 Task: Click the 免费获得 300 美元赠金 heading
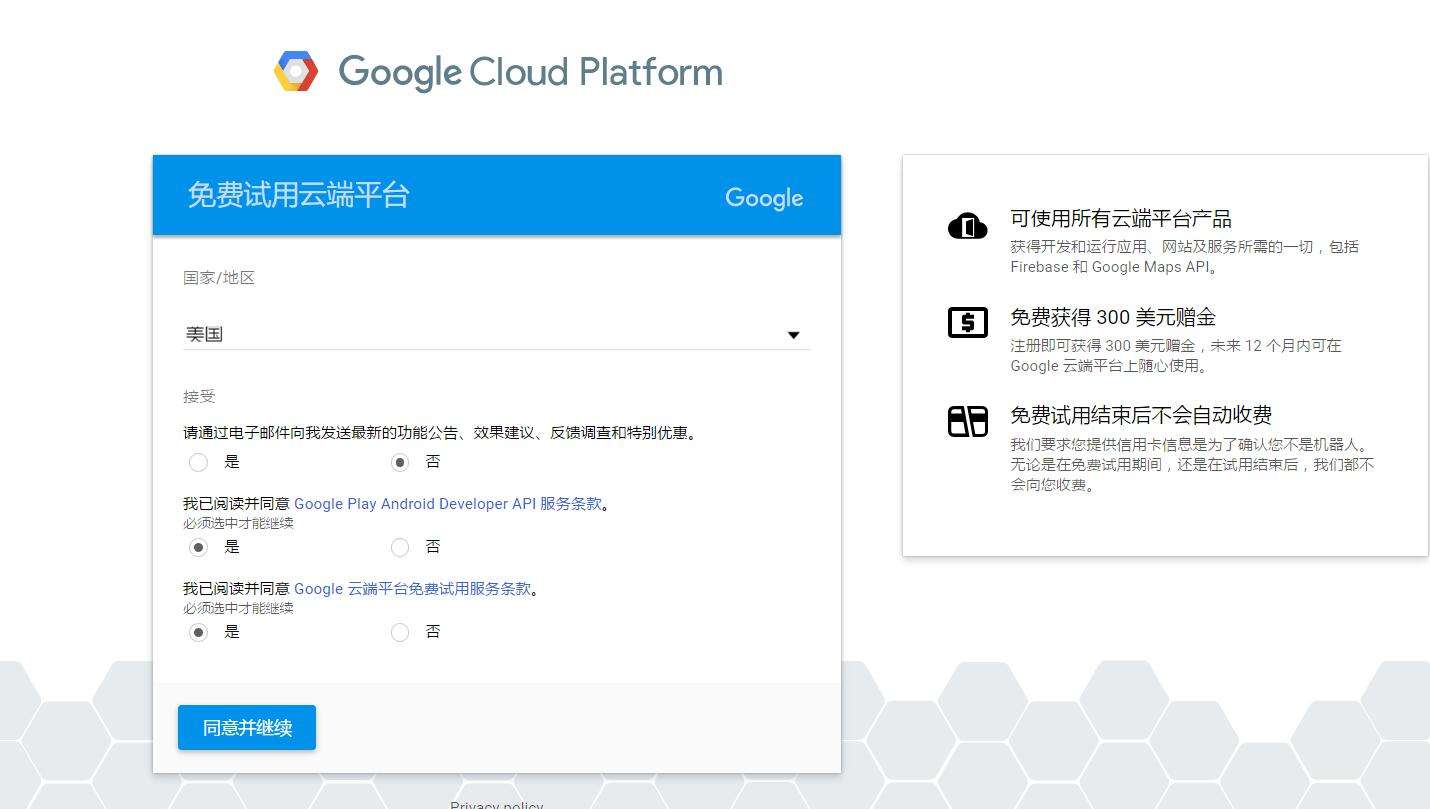click(1113, 318)
